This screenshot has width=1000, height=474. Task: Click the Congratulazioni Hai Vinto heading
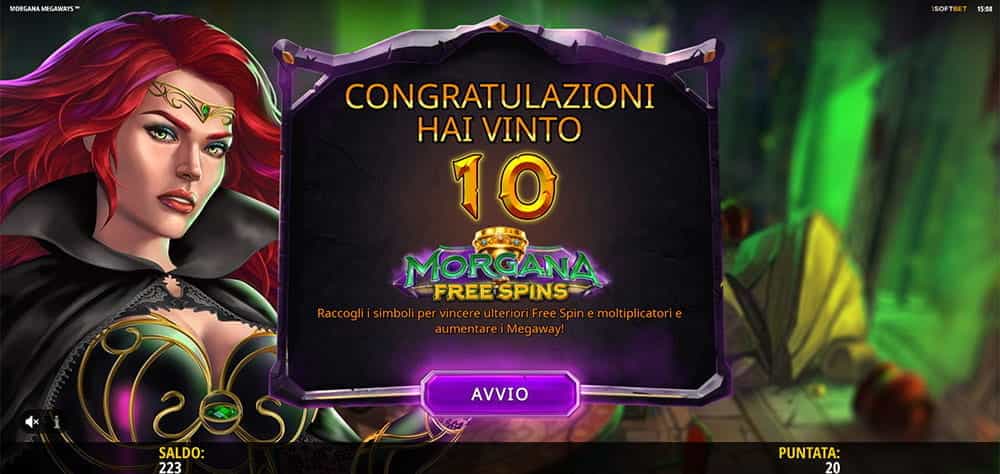[x=500, y=112]
